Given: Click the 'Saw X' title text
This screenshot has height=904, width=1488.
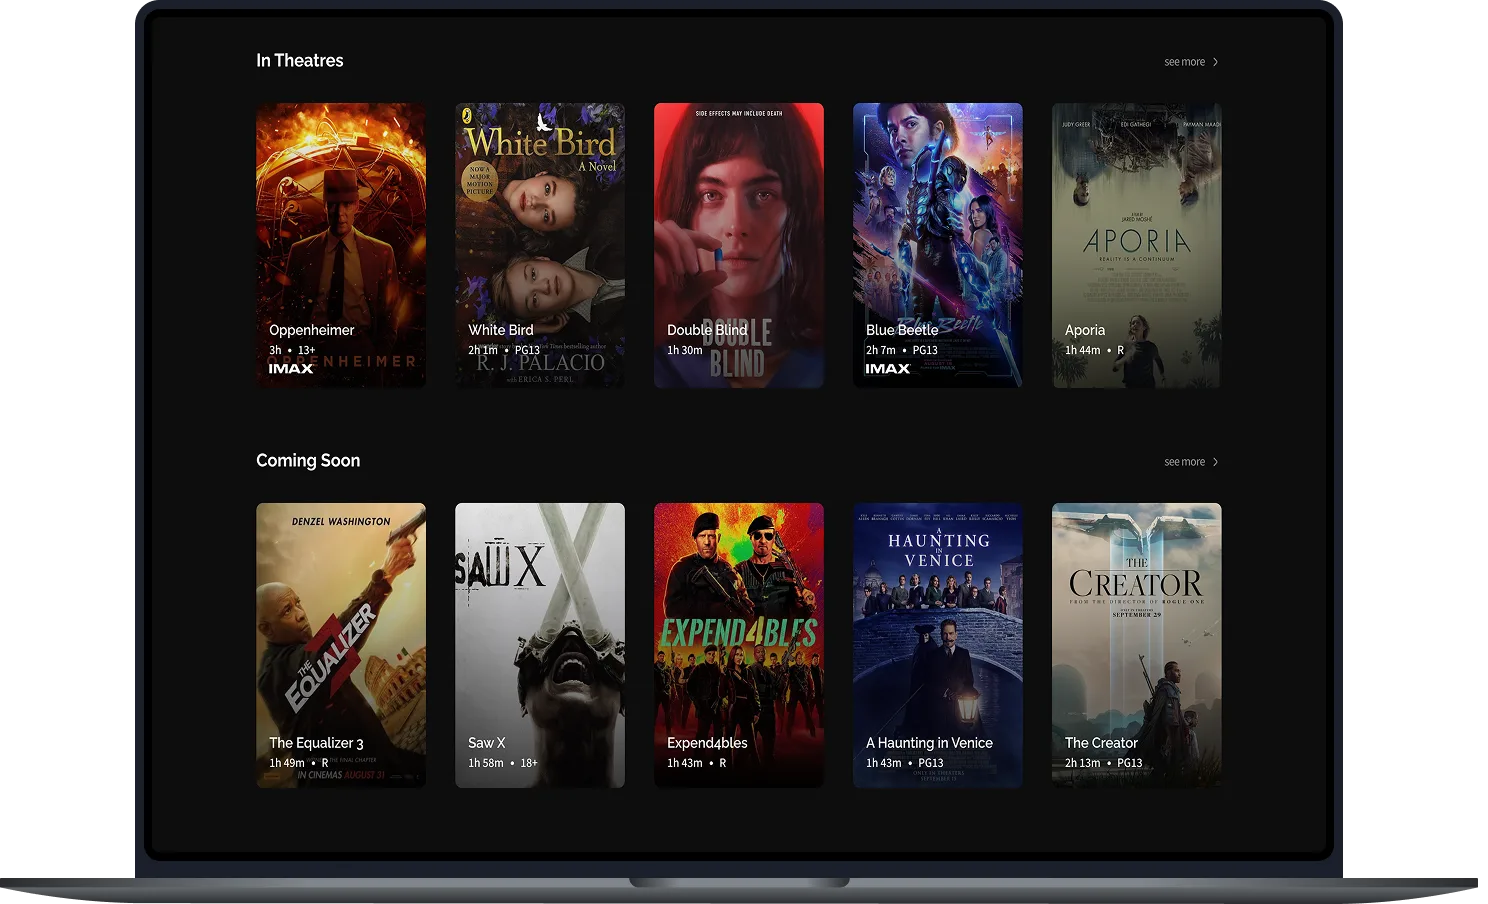Looking at the screenshot, I should [x=487, y=743].
